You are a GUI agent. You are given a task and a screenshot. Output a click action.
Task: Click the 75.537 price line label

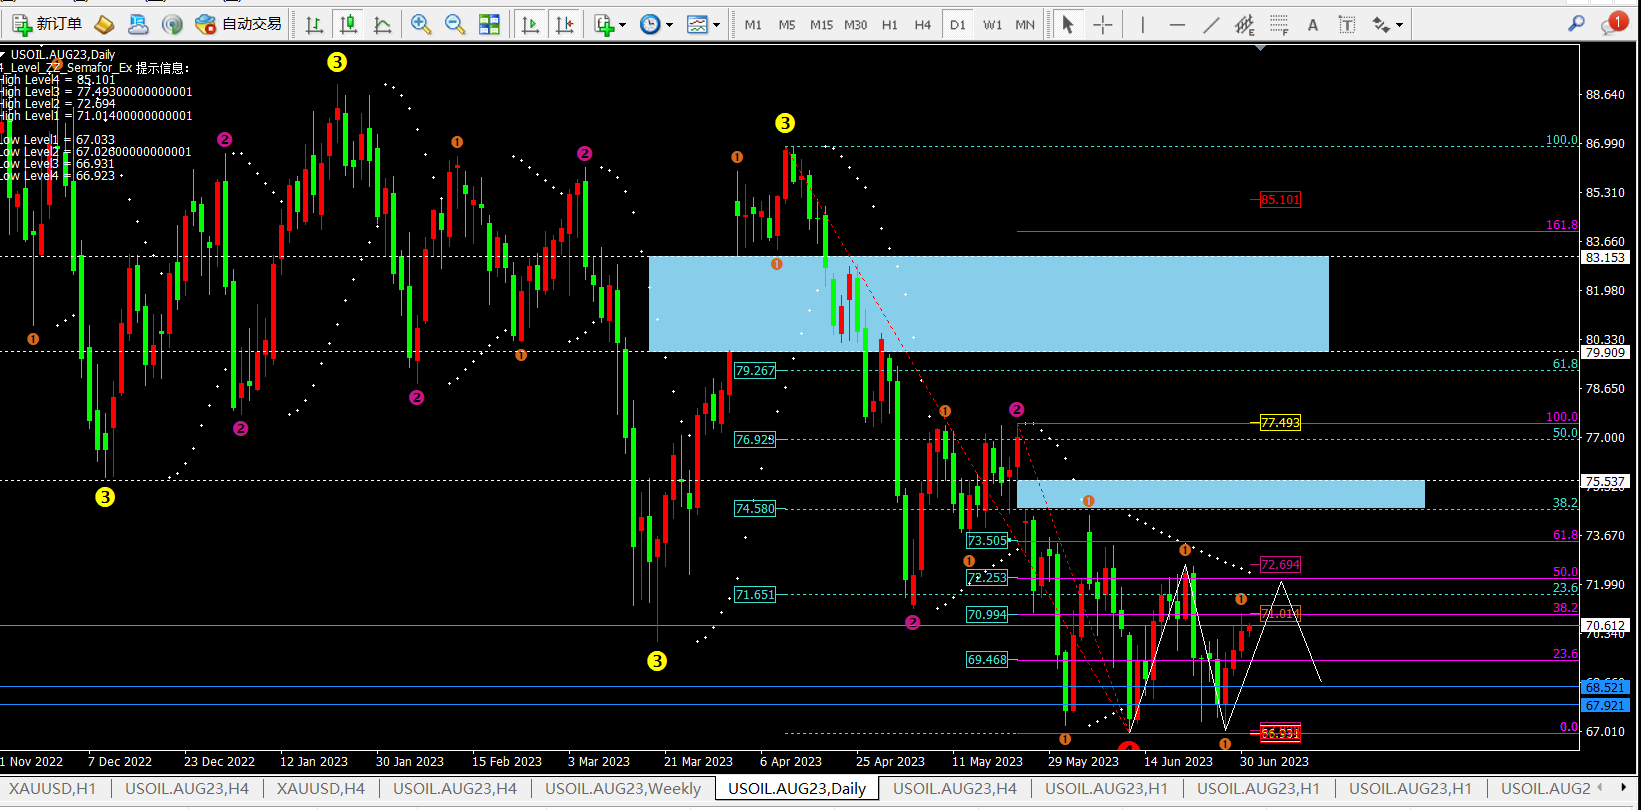[1605, 481]
